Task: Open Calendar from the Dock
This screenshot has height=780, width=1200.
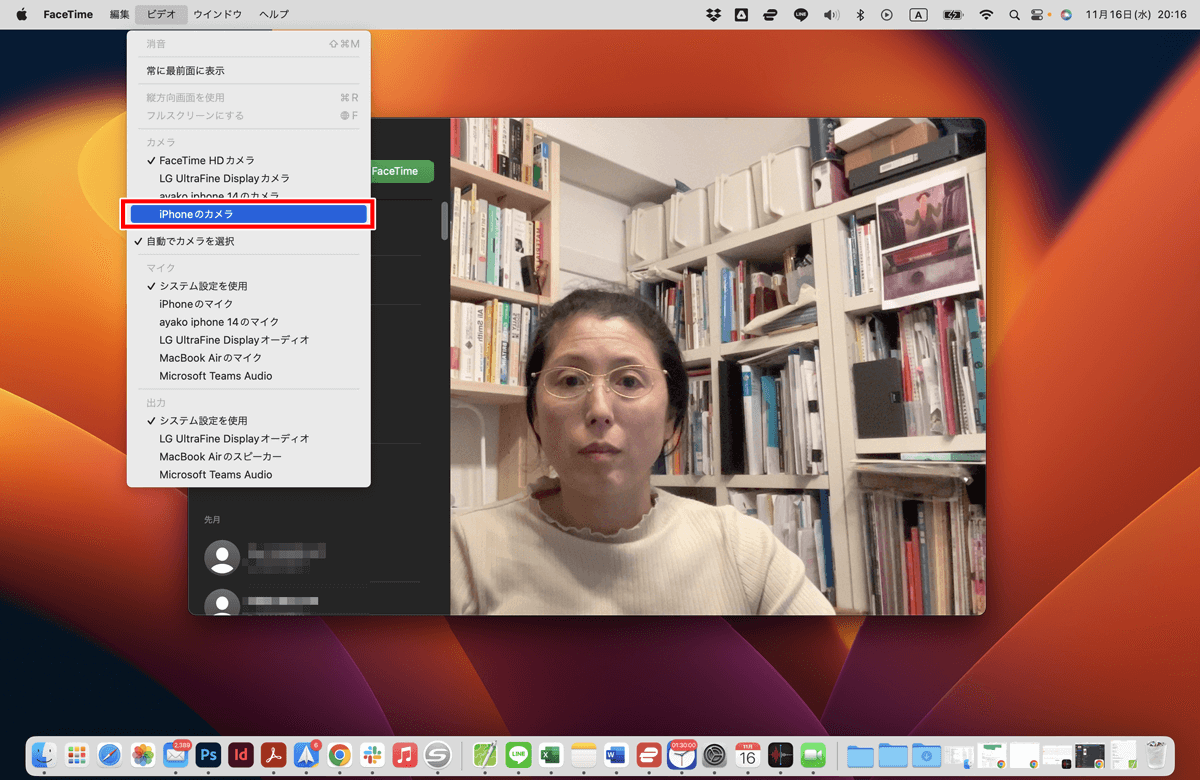Action: (748, 755)
